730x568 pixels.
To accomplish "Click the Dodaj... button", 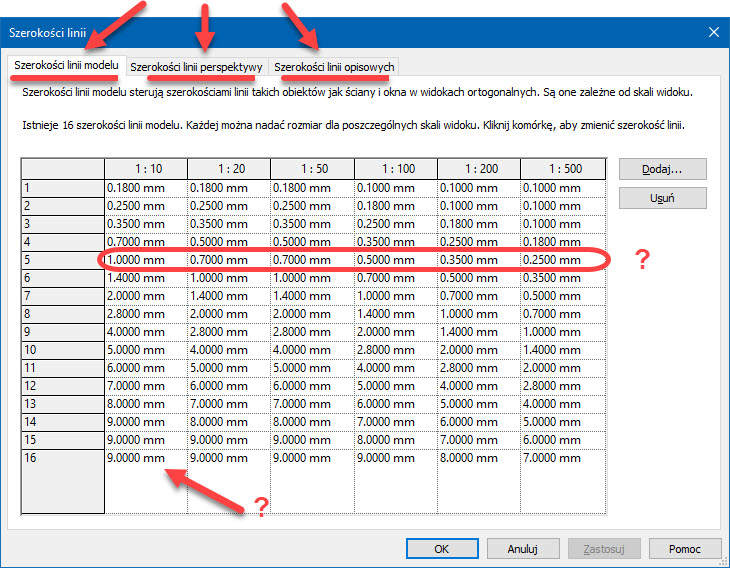I will click(662, 168).
